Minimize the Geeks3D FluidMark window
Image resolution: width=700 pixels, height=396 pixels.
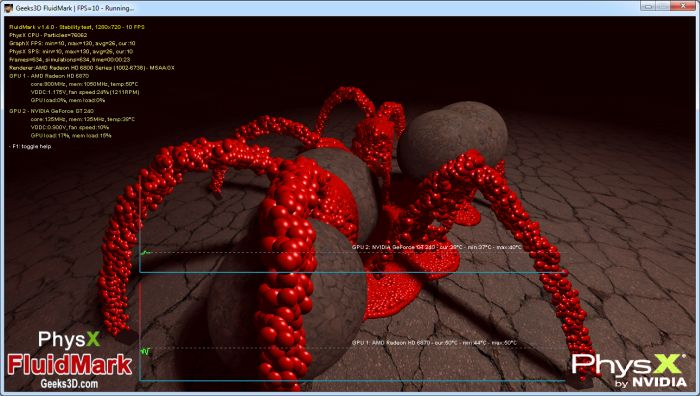click(x=648, y=6)
